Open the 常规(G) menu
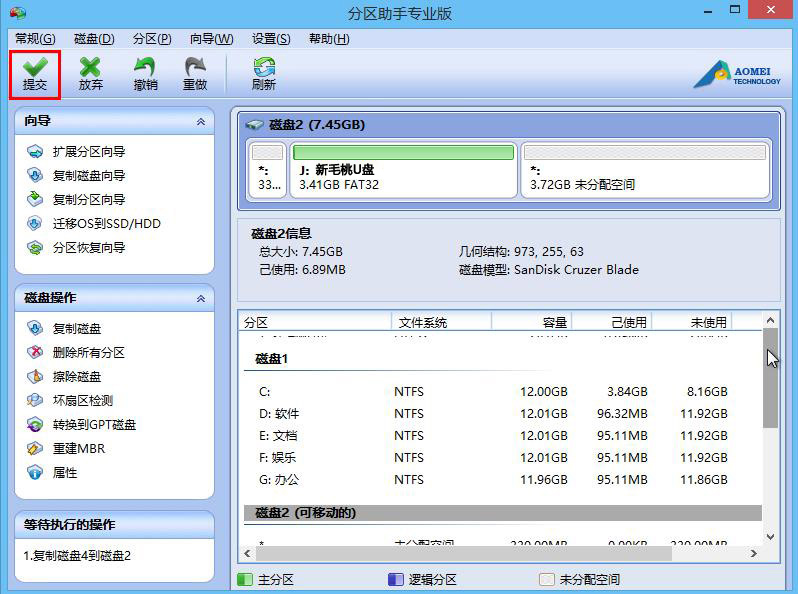Screen dimensions: 798x594 (x=35, y=39)
